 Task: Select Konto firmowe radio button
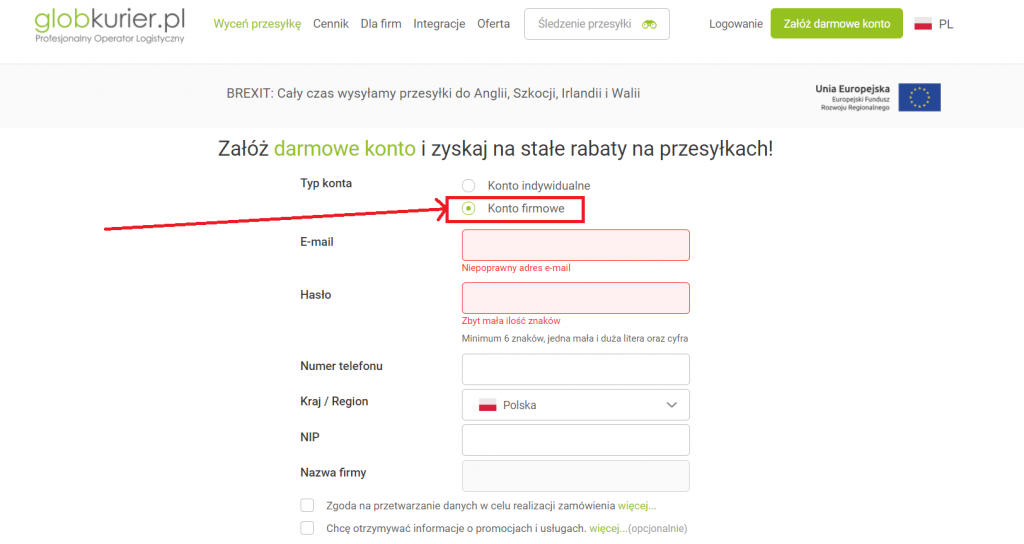click(468, 209)
